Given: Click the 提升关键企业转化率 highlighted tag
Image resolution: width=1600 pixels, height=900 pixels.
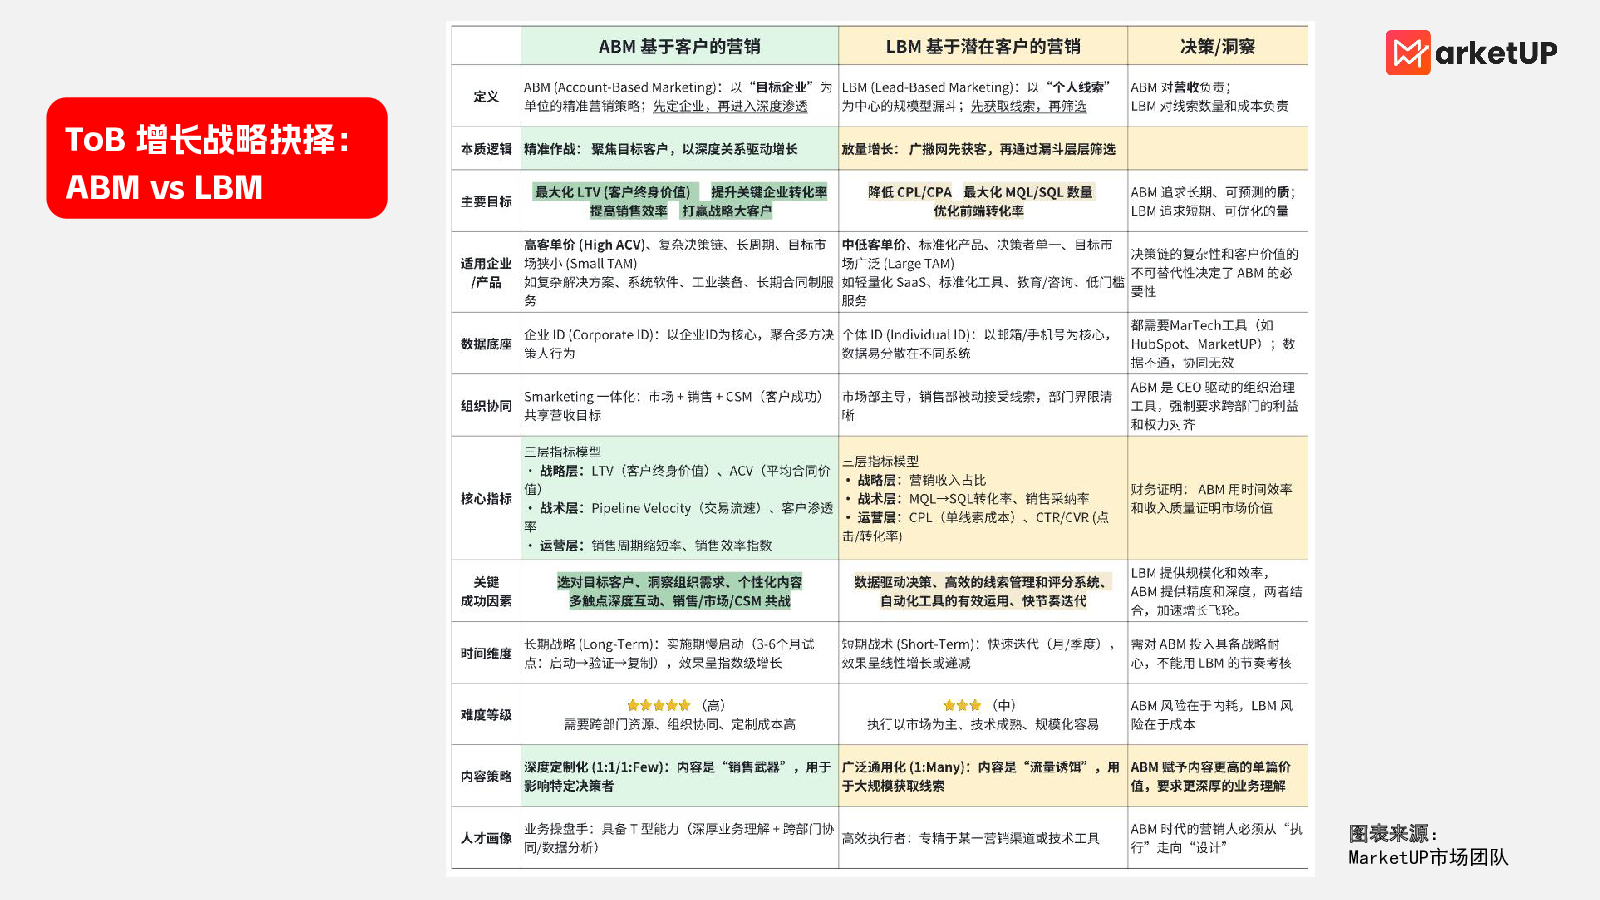Looking at the screenshot, I should [x=769, y=192].
